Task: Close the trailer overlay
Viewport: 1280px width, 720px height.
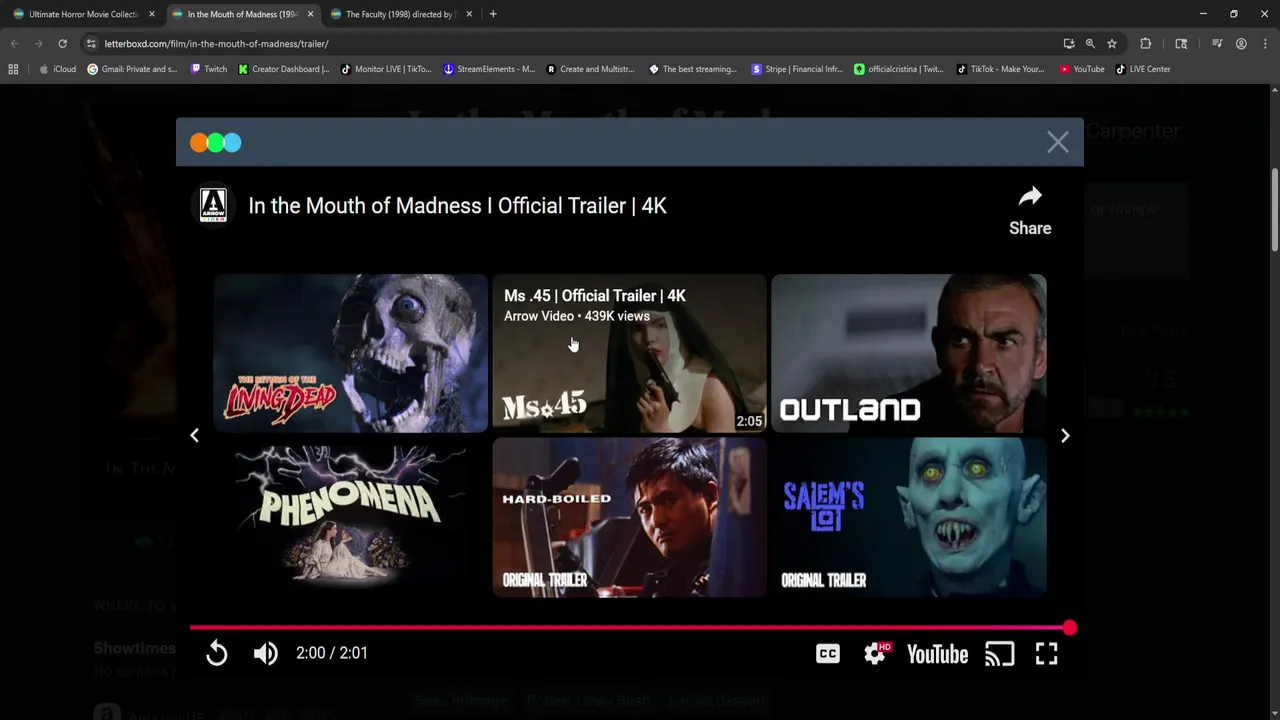Action: (x=1058, y=142)
